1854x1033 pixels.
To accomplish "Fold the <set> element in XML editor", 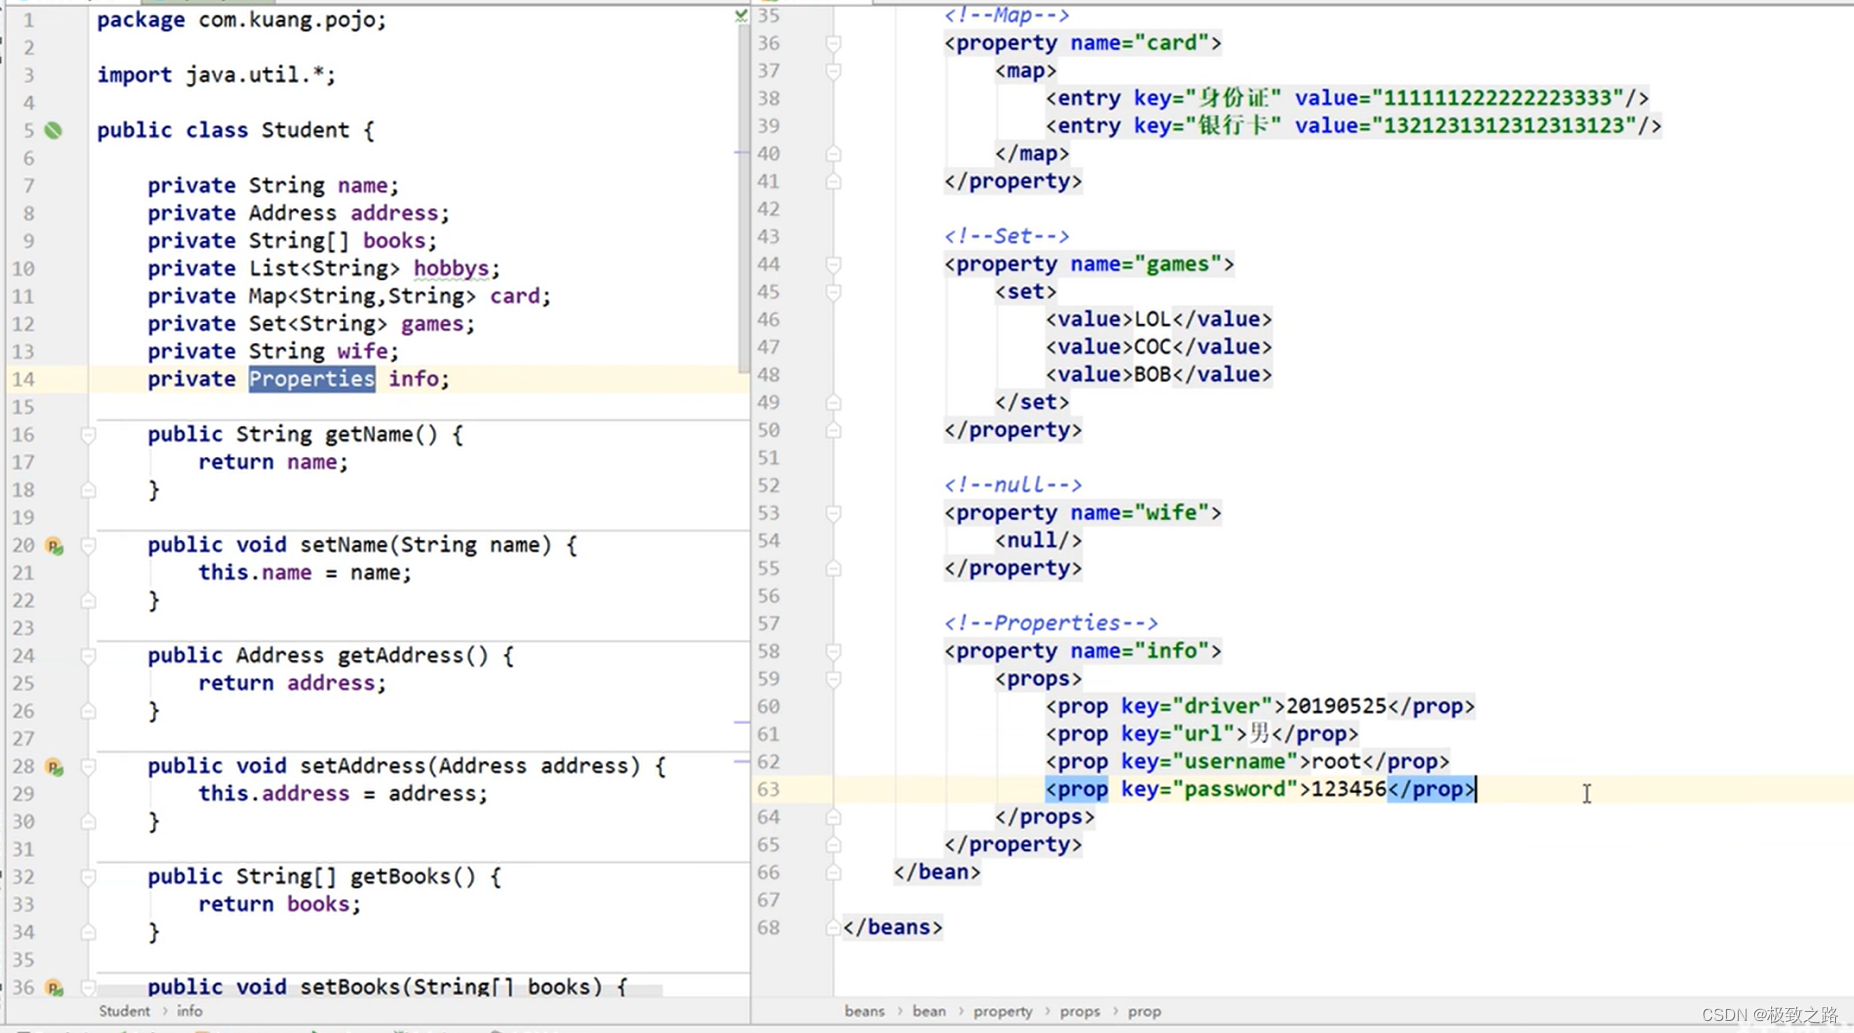I will [x=833, y=292].
